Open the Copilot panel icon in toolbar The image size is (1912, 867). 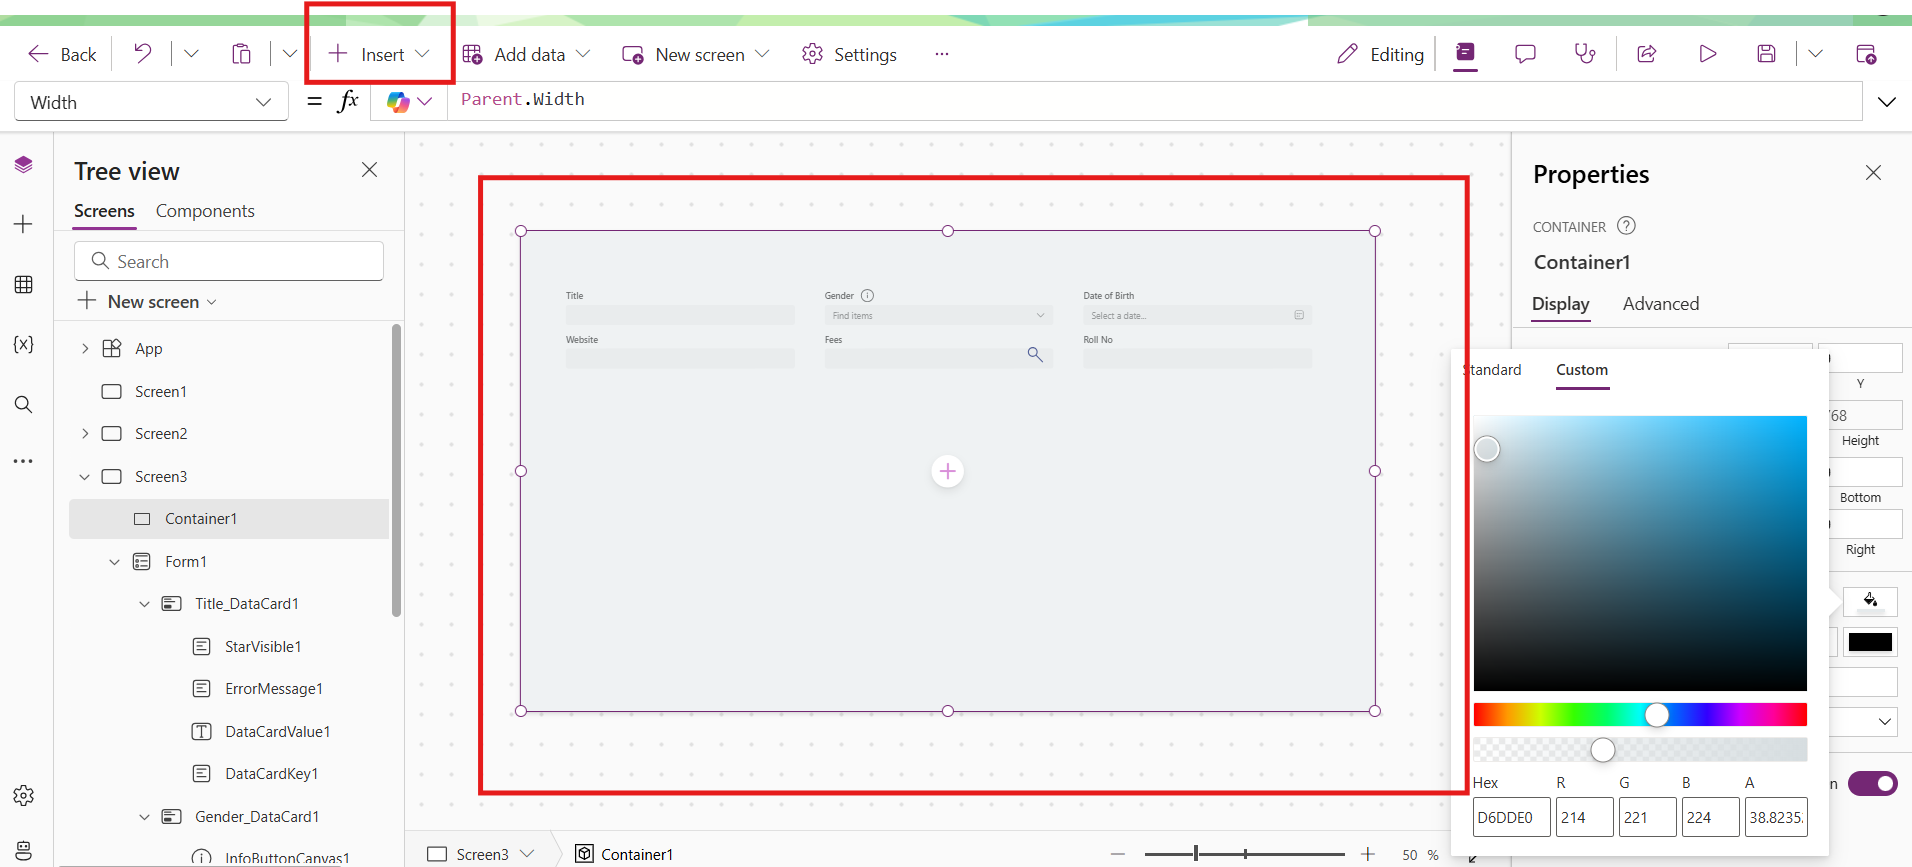coord(1465,53)
